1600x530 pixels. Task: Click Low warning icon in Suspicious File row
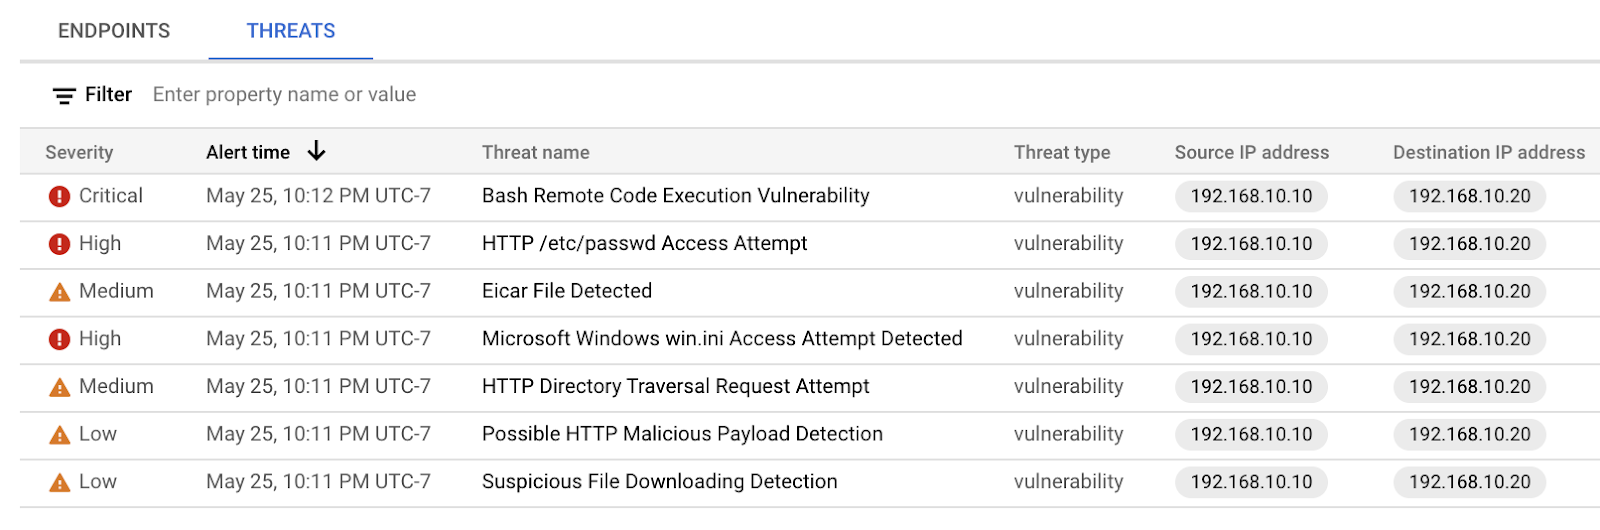[x=59, y=483]
